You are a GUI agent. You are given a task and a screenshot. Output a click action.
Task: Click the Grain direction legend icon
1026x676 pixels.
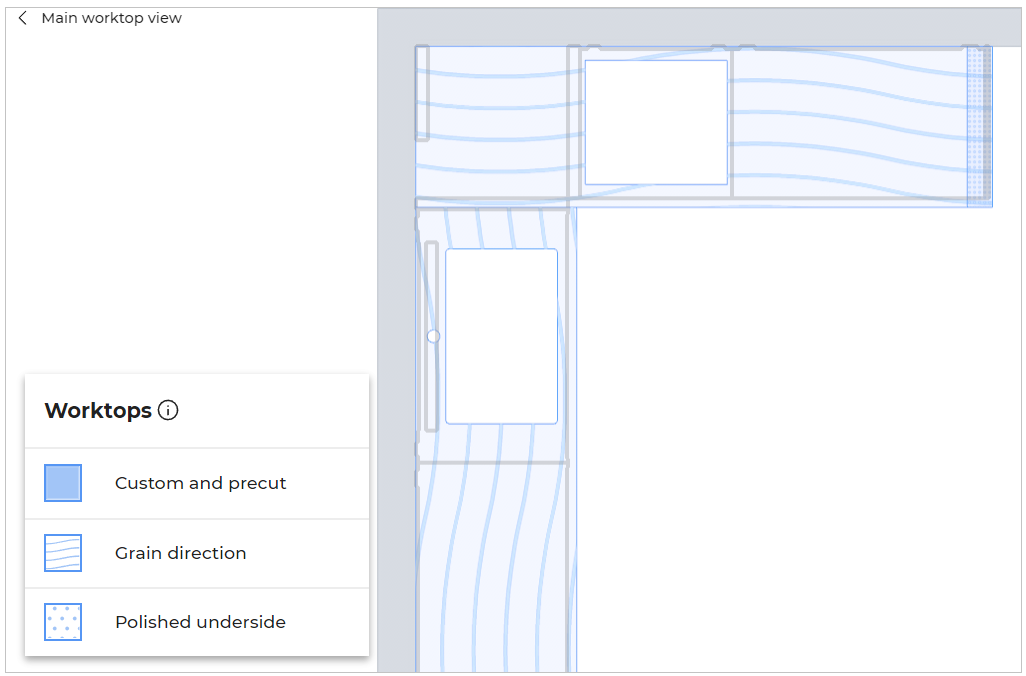pos(63,553)
